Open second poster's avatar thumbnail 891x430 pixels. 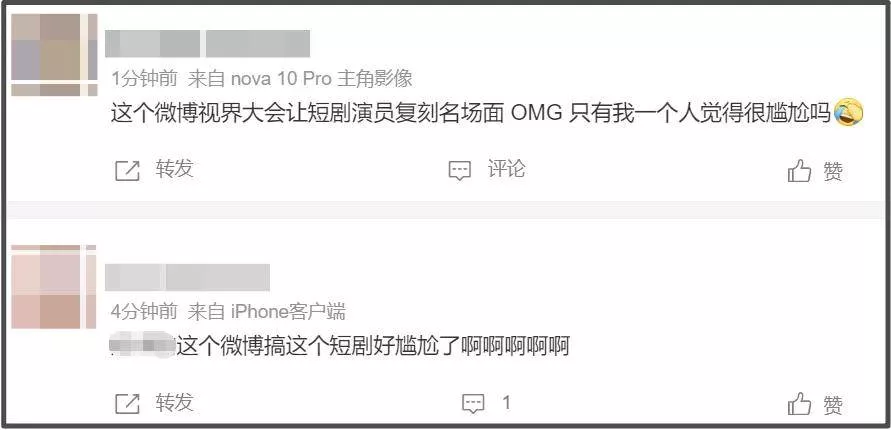tap(55, 287)
